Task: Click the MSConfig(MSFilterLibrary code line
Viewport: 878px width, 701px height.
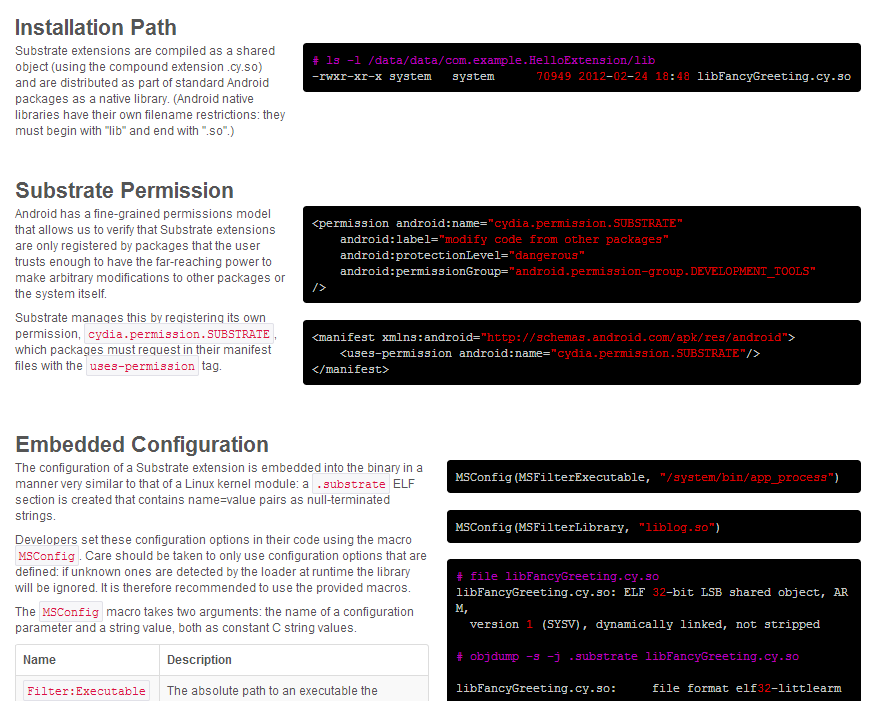Action: (x=588, y=527)
